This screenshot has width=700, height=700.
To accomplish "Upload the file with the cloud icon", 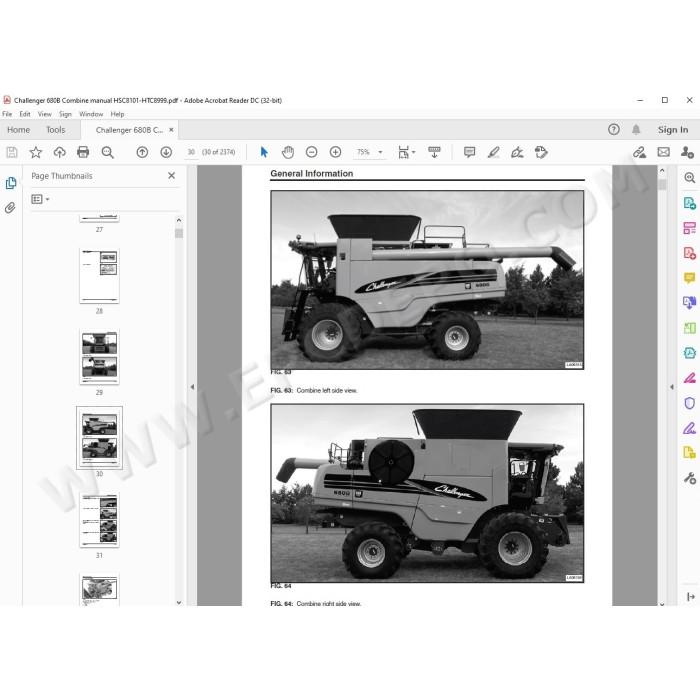I will pyautogui.click(x=59, y=152).
